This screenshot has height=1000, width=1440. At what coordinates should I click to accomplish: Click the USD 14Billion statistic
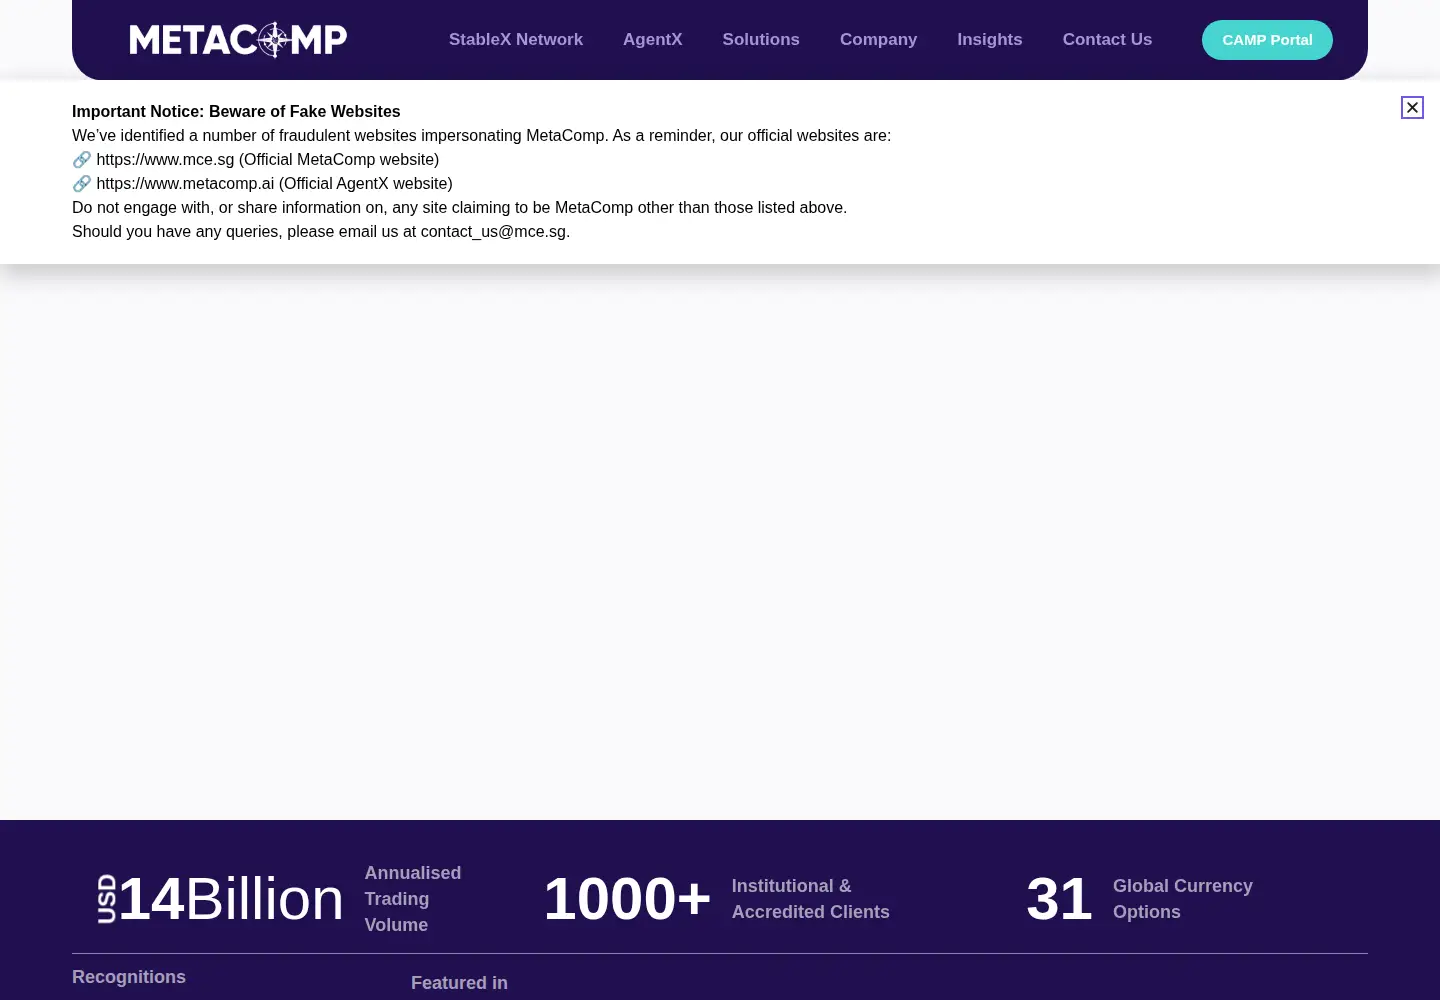[x=221, y=899]
